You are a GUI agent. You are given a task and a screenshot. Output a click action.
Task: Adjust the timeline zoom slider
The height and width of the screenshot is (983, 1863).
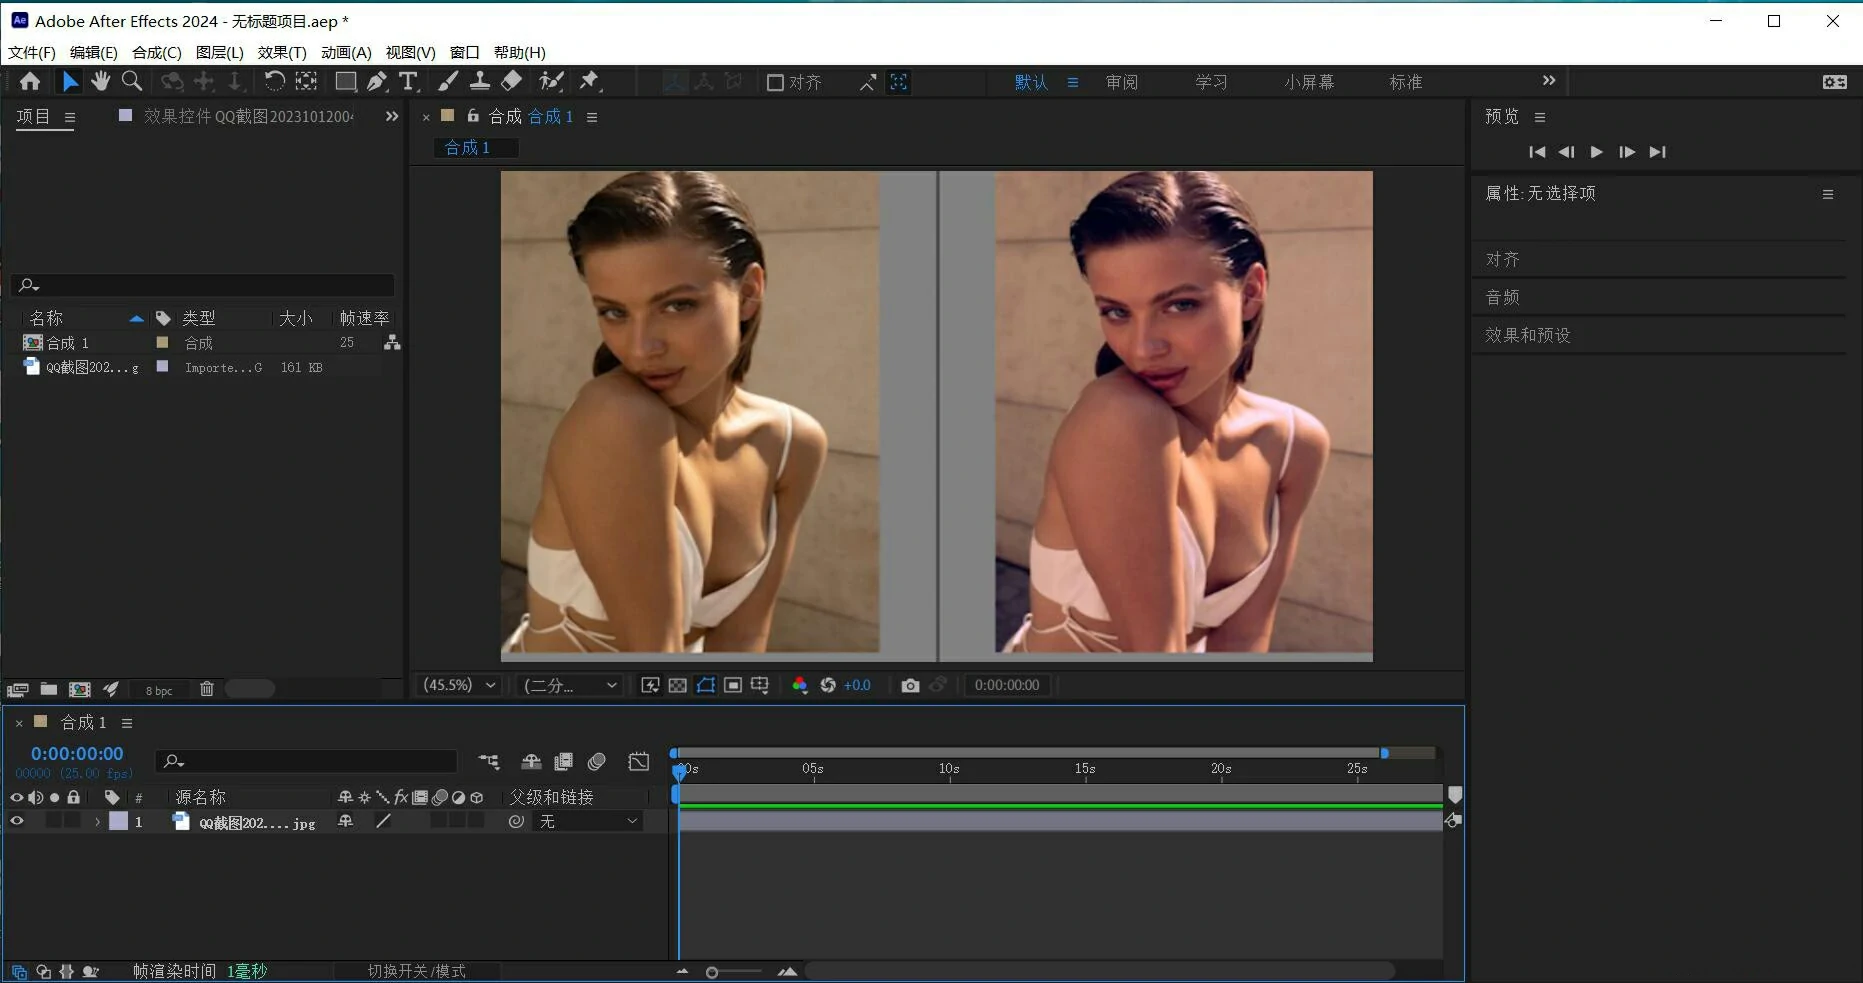pyautogui.click(x=712, y=972)
